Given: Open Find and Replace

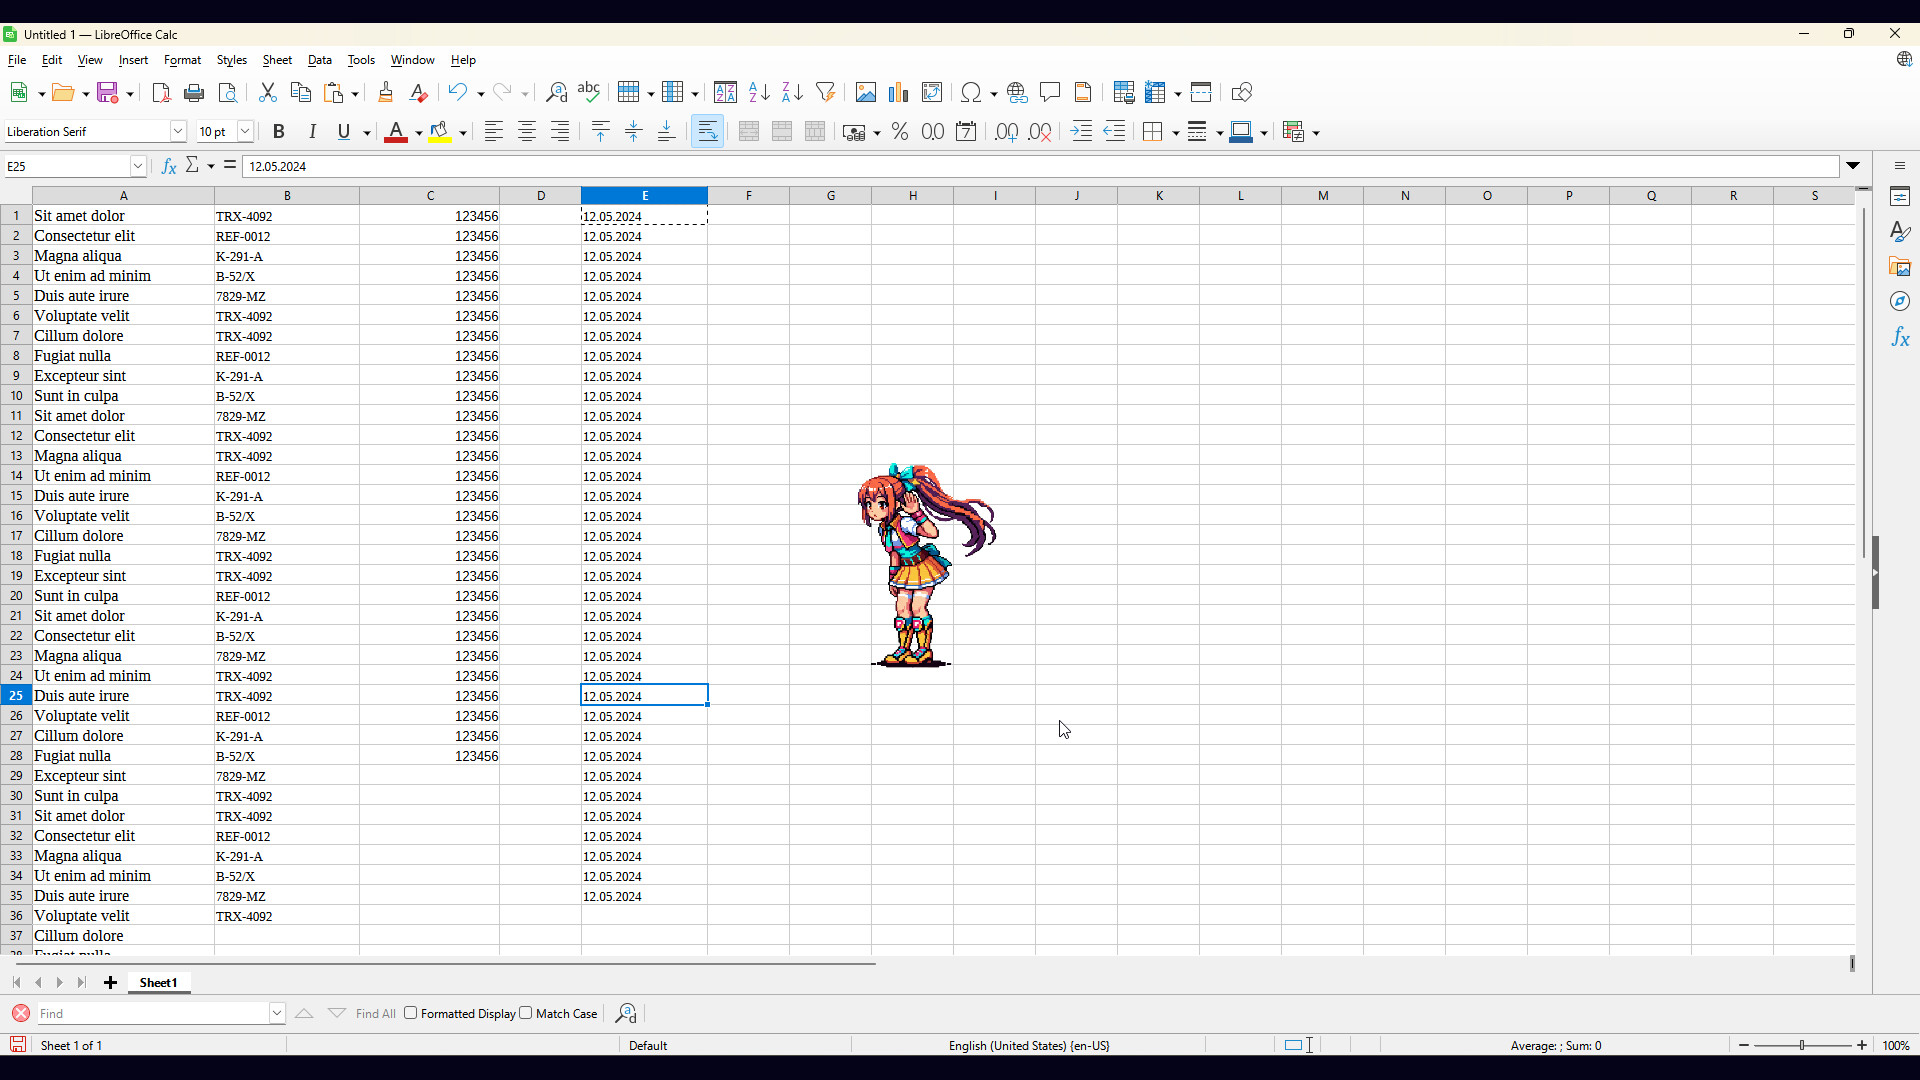Looking at the screenshot, I should click(x=557, y=92).
